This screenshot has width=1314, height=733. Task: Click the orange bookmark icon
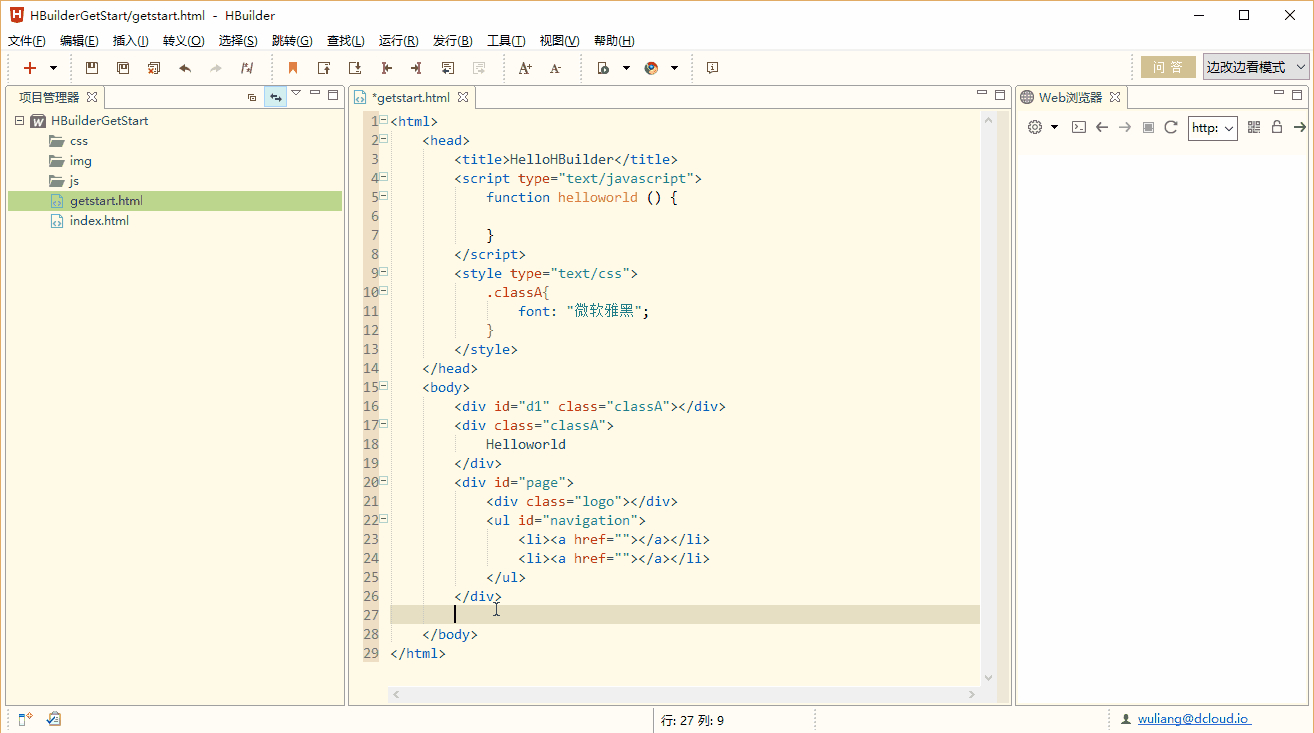(293, 68)
